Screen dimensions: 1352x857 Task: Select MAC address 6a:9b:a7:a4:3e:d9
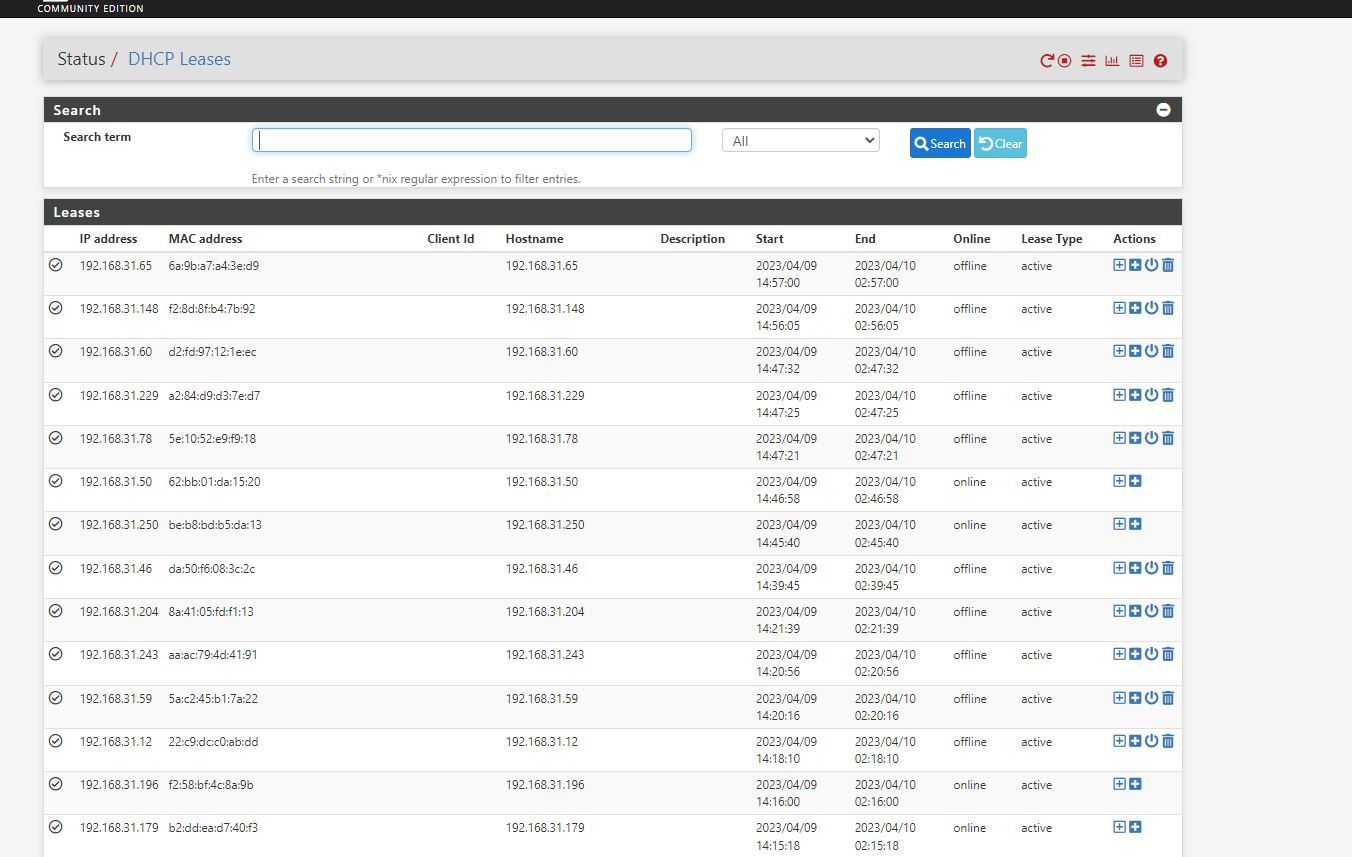click(x=213, y=266)
